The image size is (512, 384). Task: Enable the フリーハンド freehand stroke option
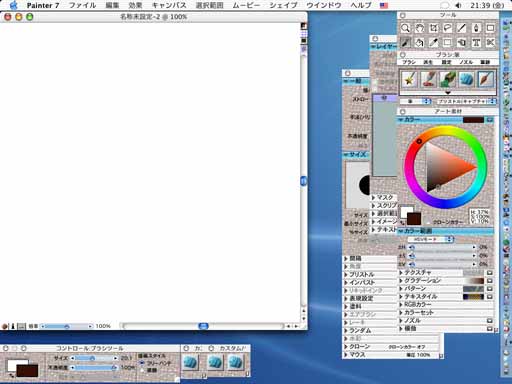(142, 363)
